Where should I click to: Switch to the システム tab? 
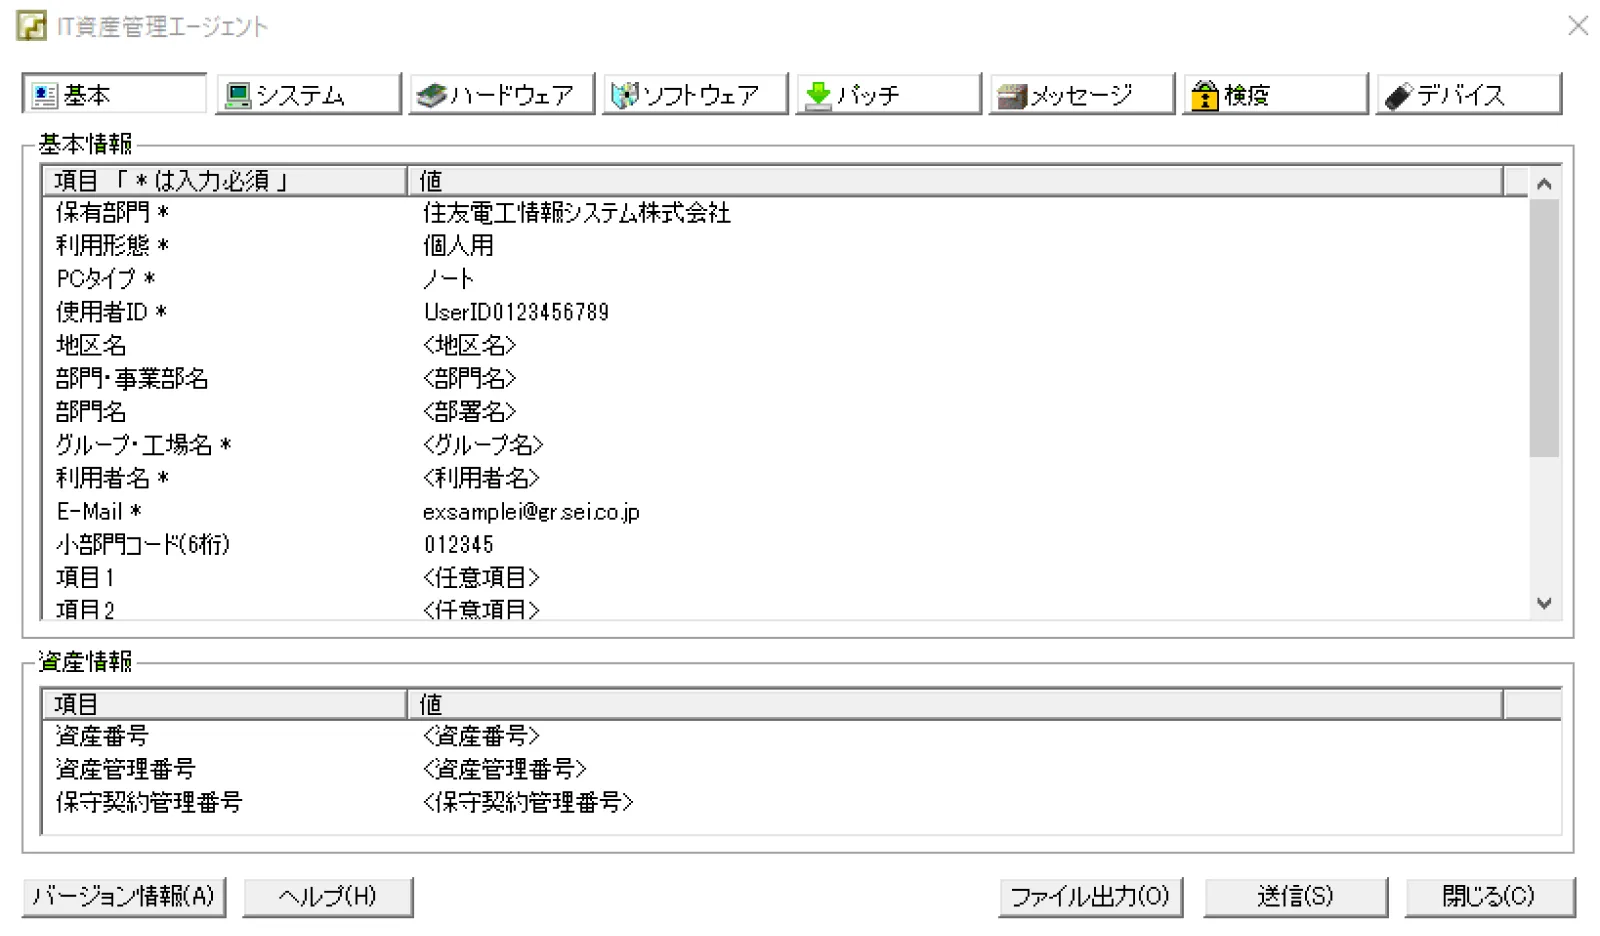click(x=308, y=94)
